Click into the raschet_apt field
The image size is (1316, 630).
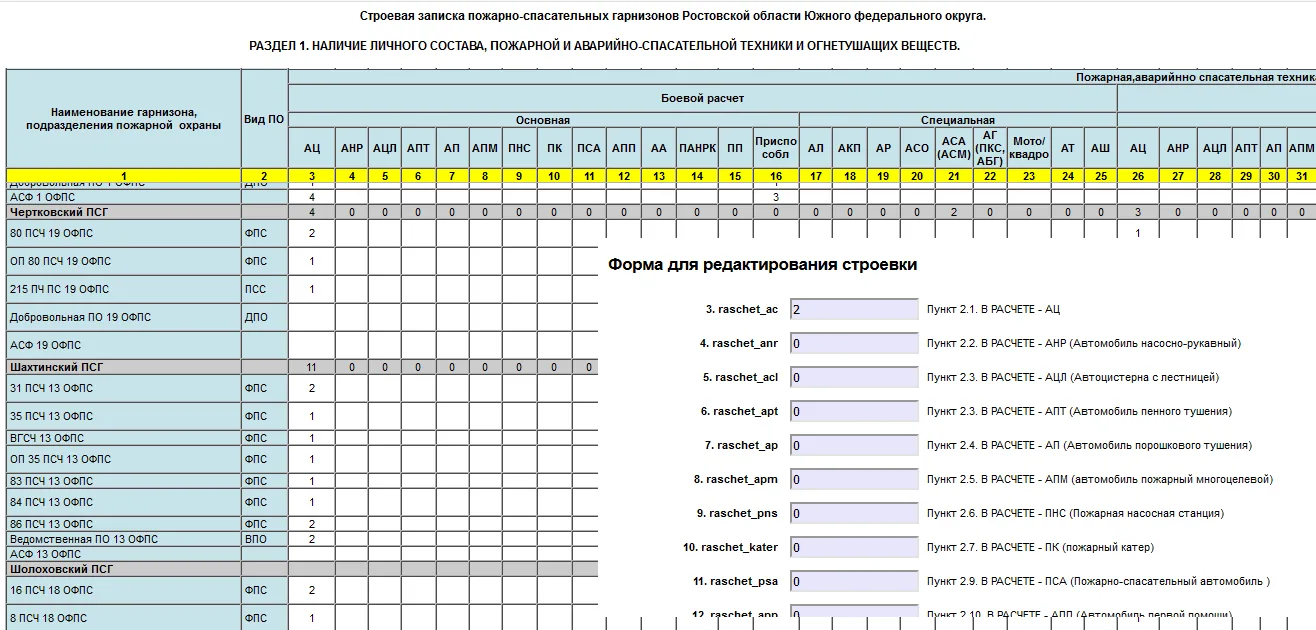click(854, 412)
